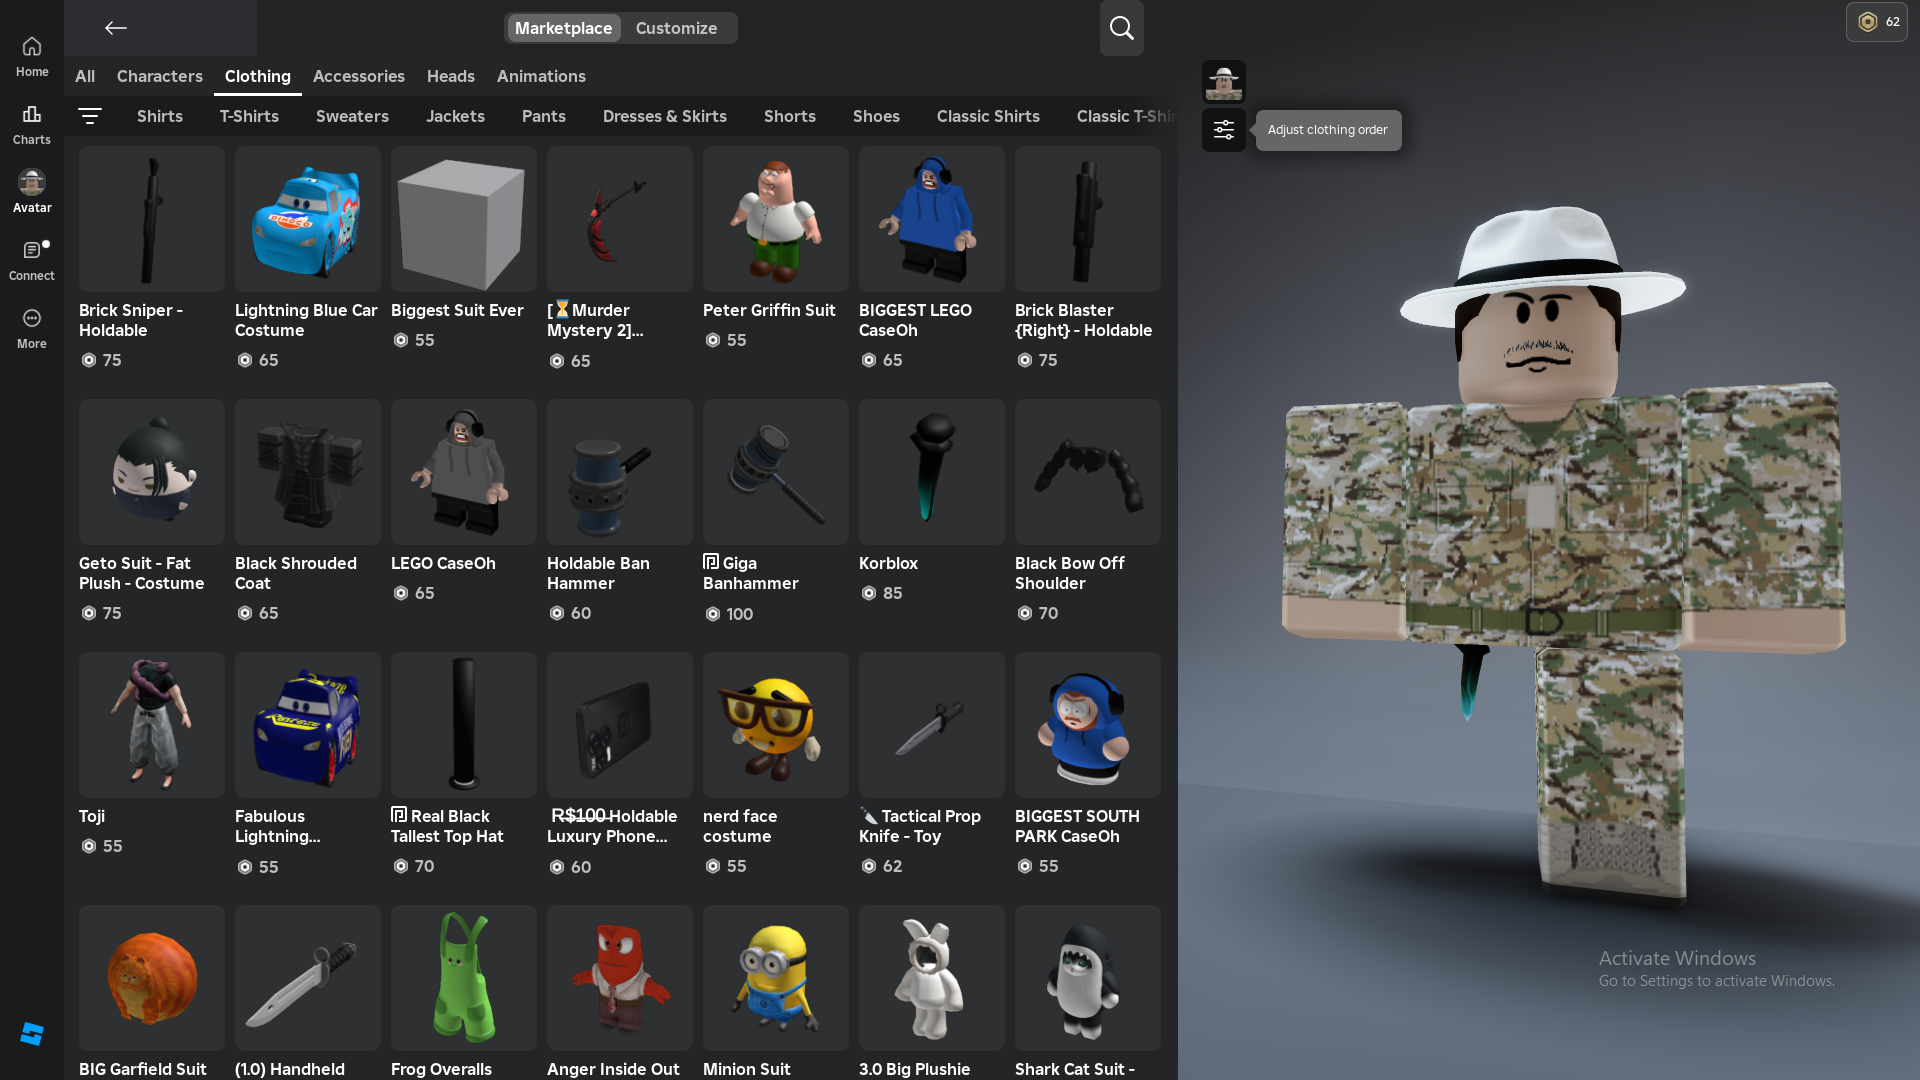The height and width of the screenshot is (1080, 1920).
Task: Select the Accessories tab
Action: point(358,76)
